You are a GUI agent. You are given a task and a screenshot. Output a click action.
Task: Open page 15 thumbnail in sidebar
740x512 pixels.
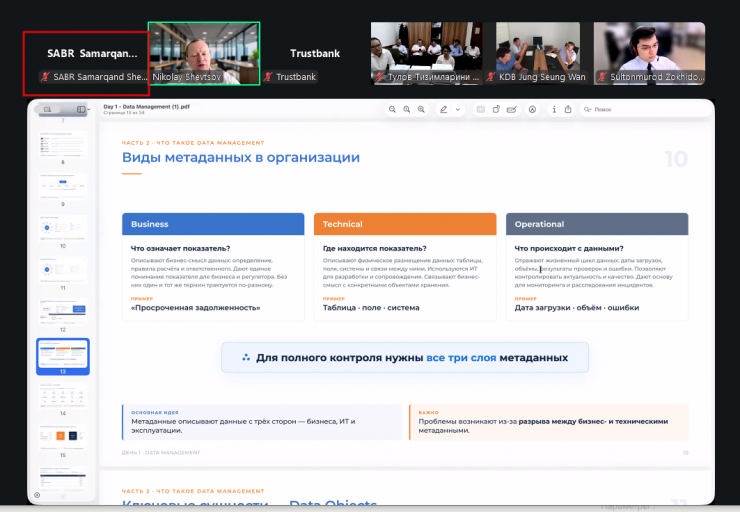(63, 437)
